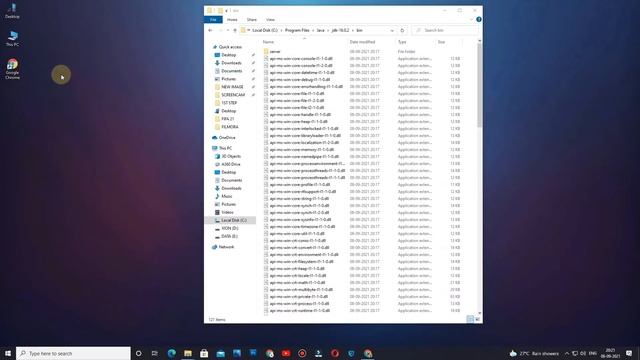This screenshot has width=640, height=360.
Task: Switch to details view layout icon
Action: tap(470, 319)
